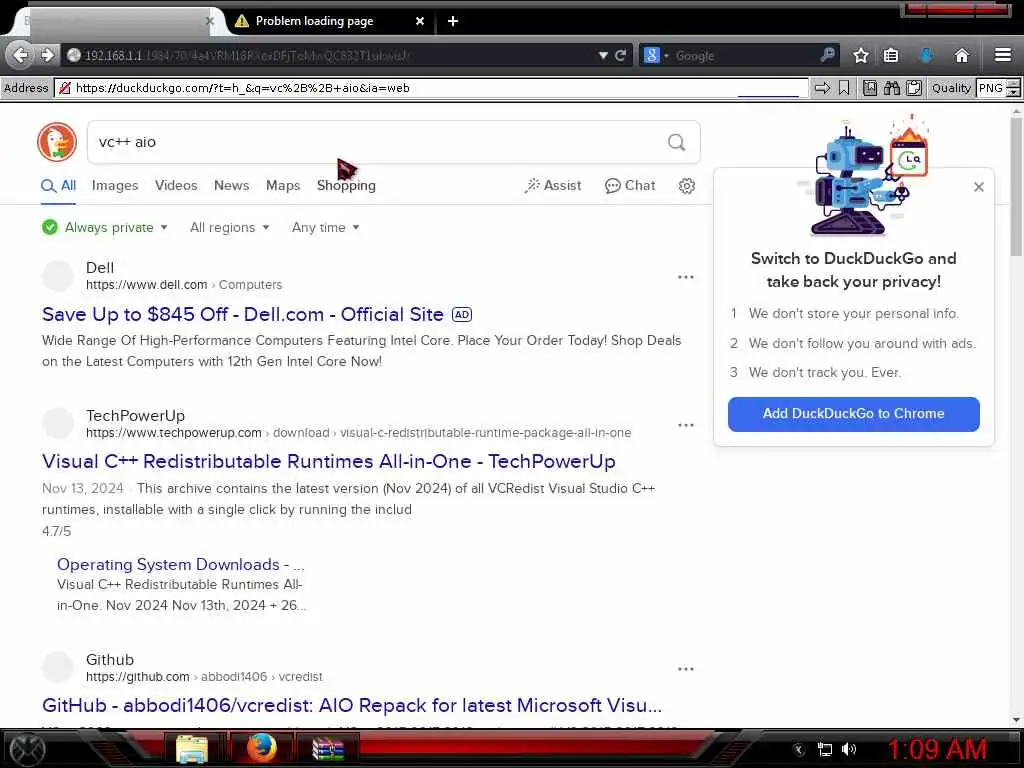This screenshot has height=768, width=1024.
Task: Click the page snapshot icon left of binoculars
Action: tap(870, 88)
